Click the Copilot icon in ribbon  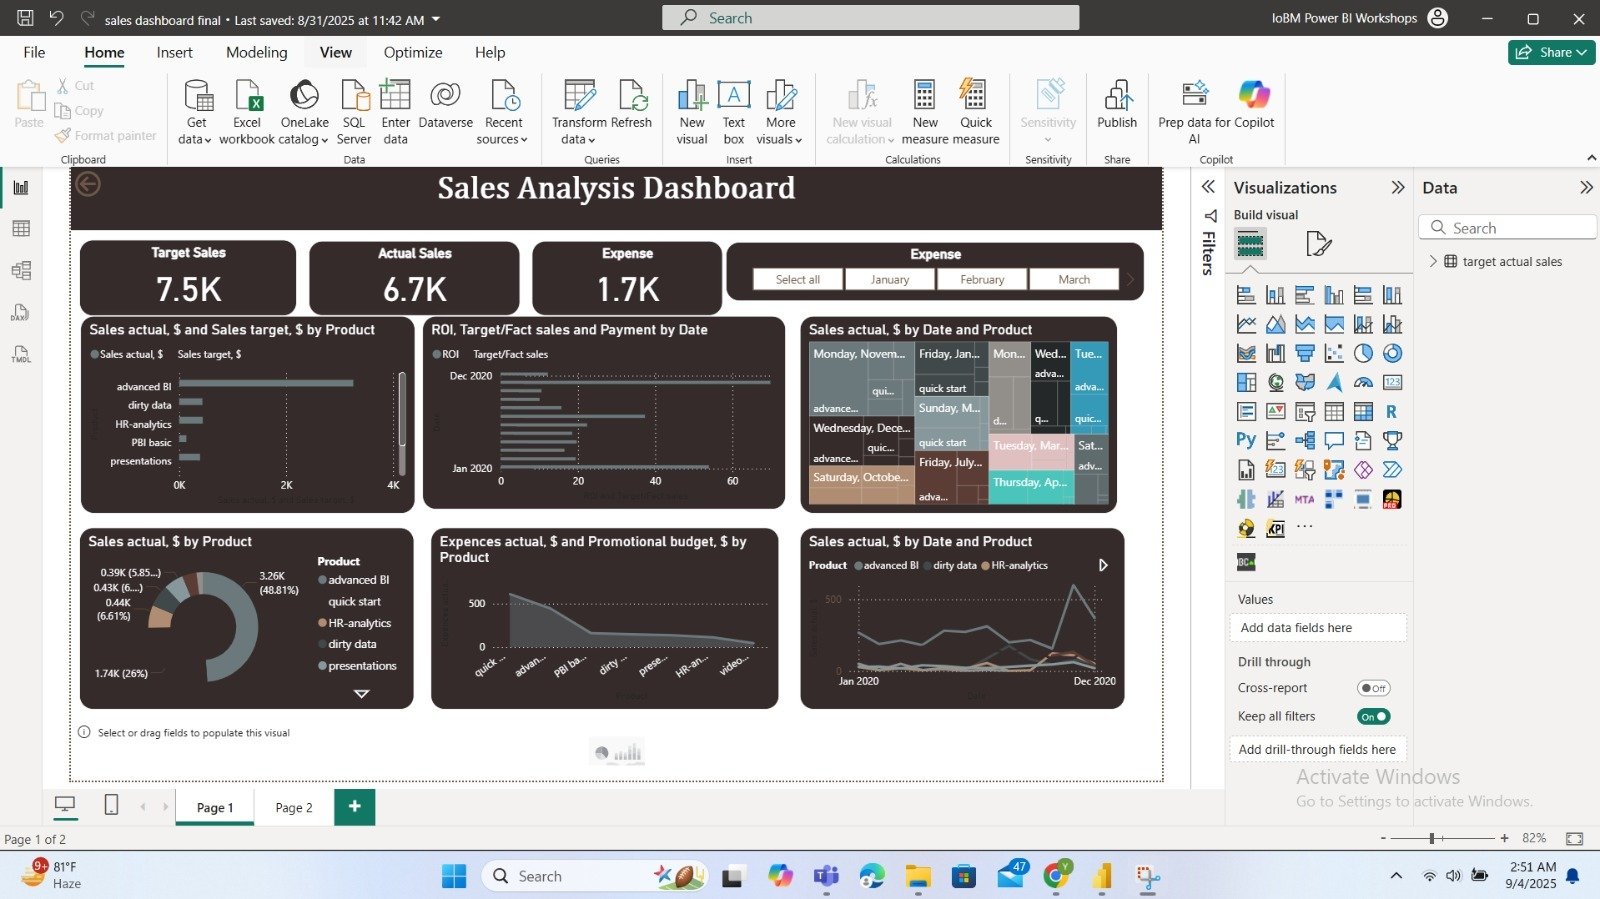(1253, 96)
